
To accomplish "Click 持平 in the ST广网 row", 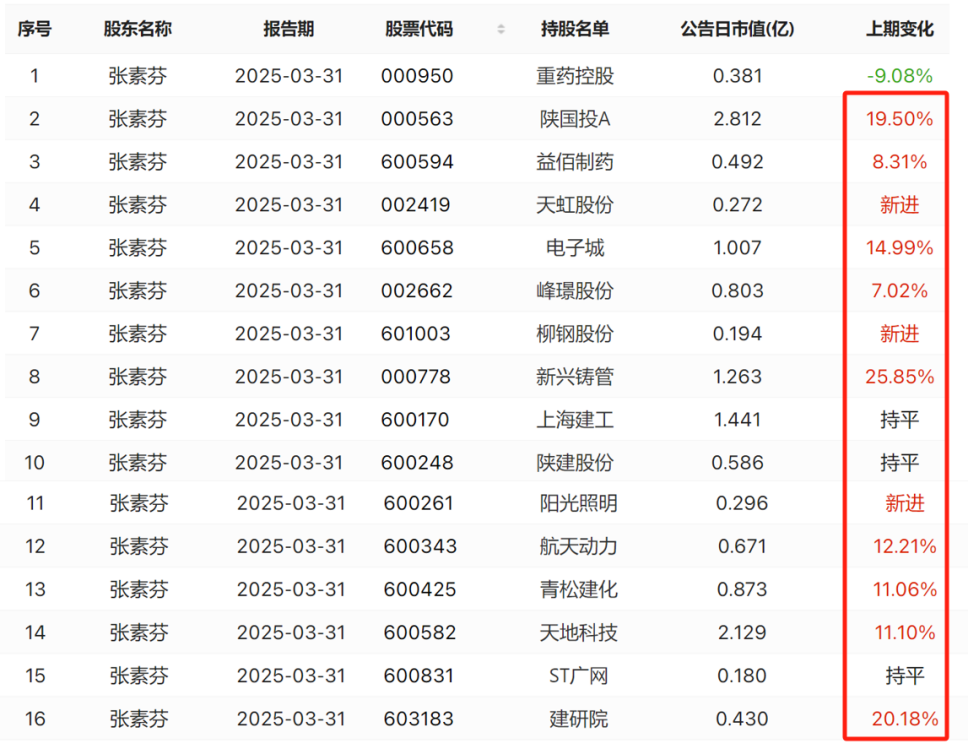I will 904,676.
